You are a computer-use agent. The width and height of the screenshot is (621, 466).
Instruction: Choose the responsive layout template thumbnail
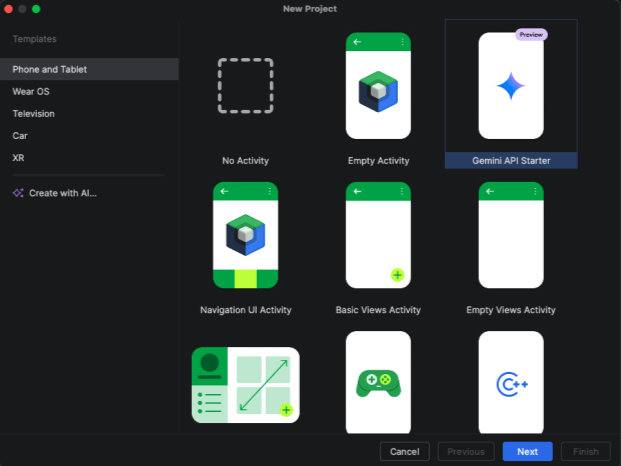tap(245, 385)
